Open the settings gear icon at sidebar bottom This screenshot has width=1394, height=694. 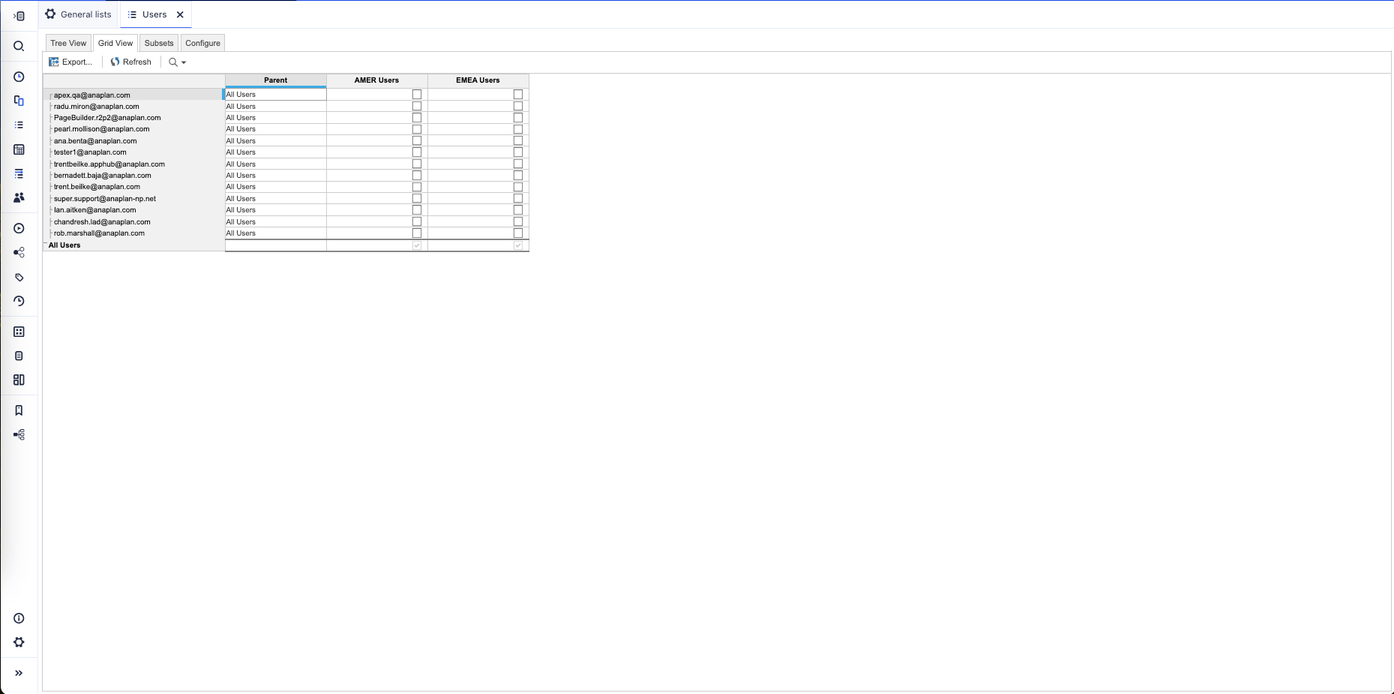[19, 642]
